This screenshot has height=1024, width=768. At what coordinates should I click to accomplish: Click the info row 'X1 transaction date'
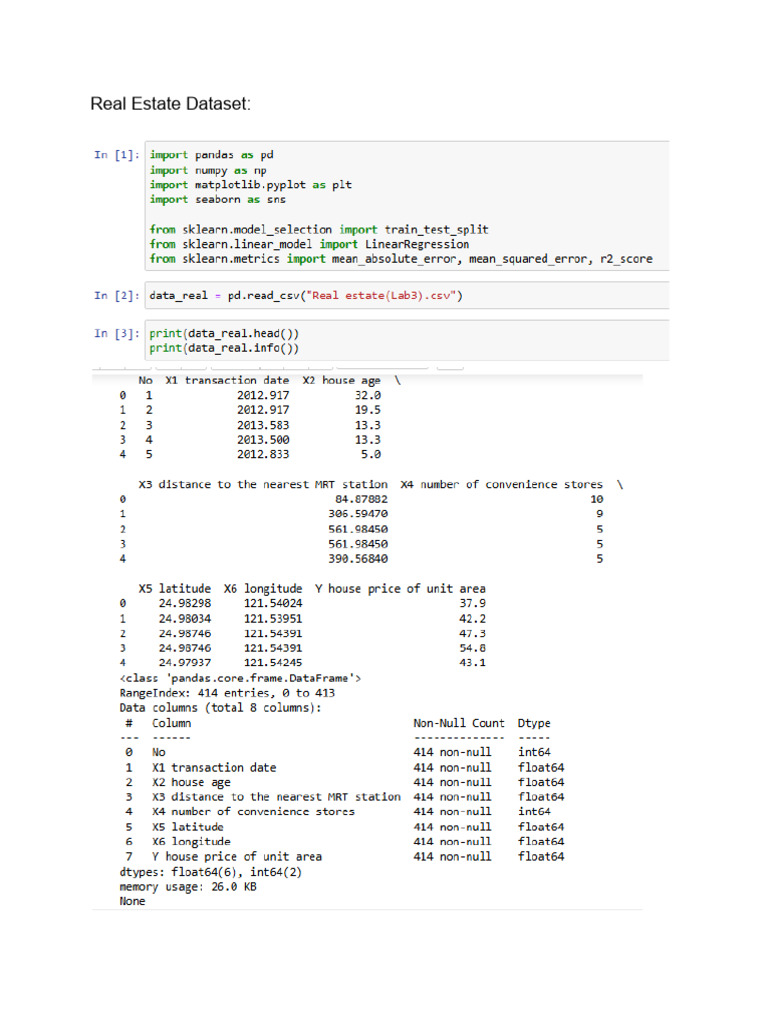(x=345, y=767)
